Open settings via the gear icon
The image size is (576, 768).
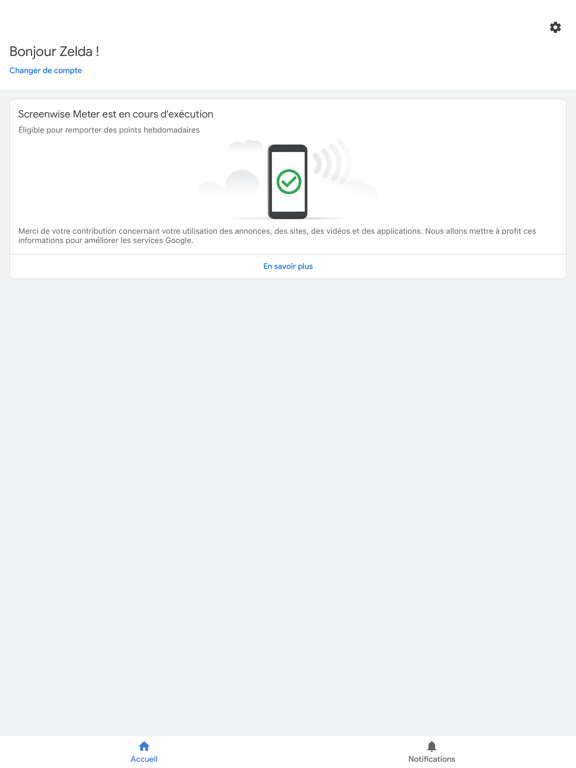coord(555,27)
